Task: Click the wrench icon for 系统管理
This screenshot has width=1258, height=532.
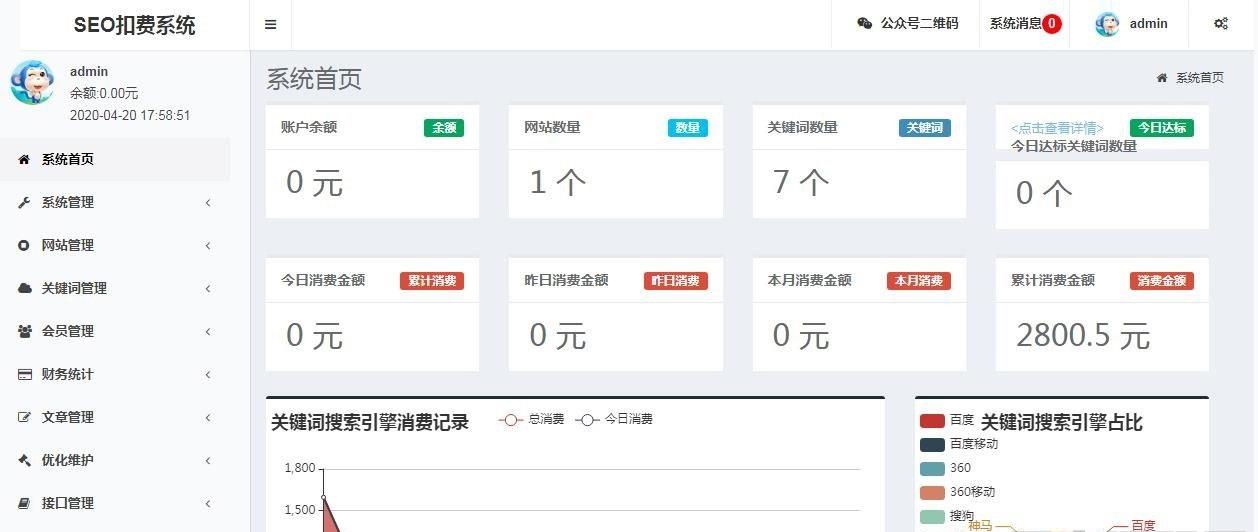Action: (24, 202)
